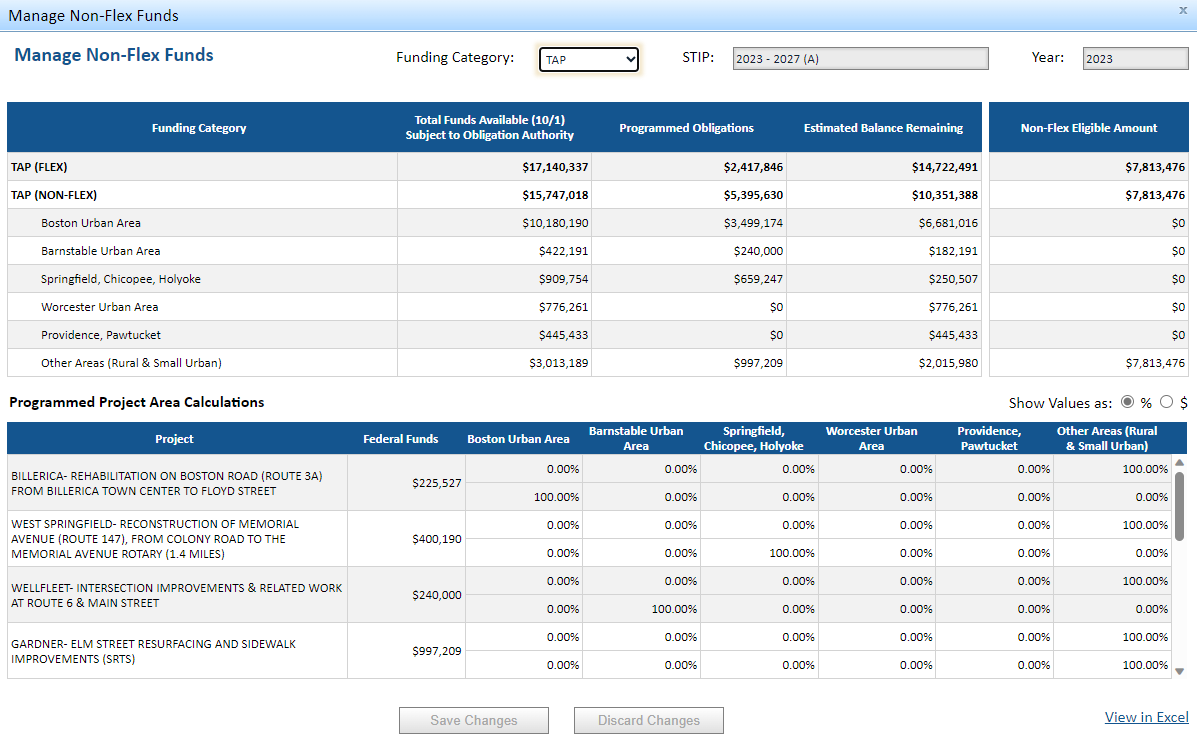Open View in Excel

pyautogui.click(x=1146, y=717)
